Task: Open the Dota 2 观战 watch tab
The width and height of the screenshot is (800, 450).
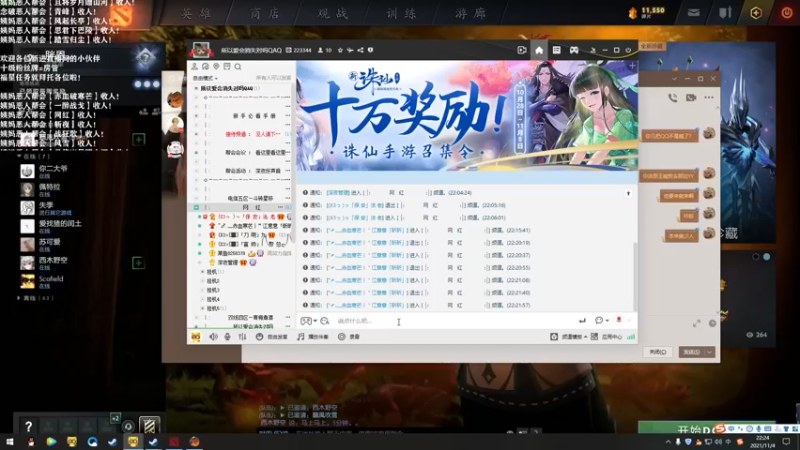Action: 333,13
